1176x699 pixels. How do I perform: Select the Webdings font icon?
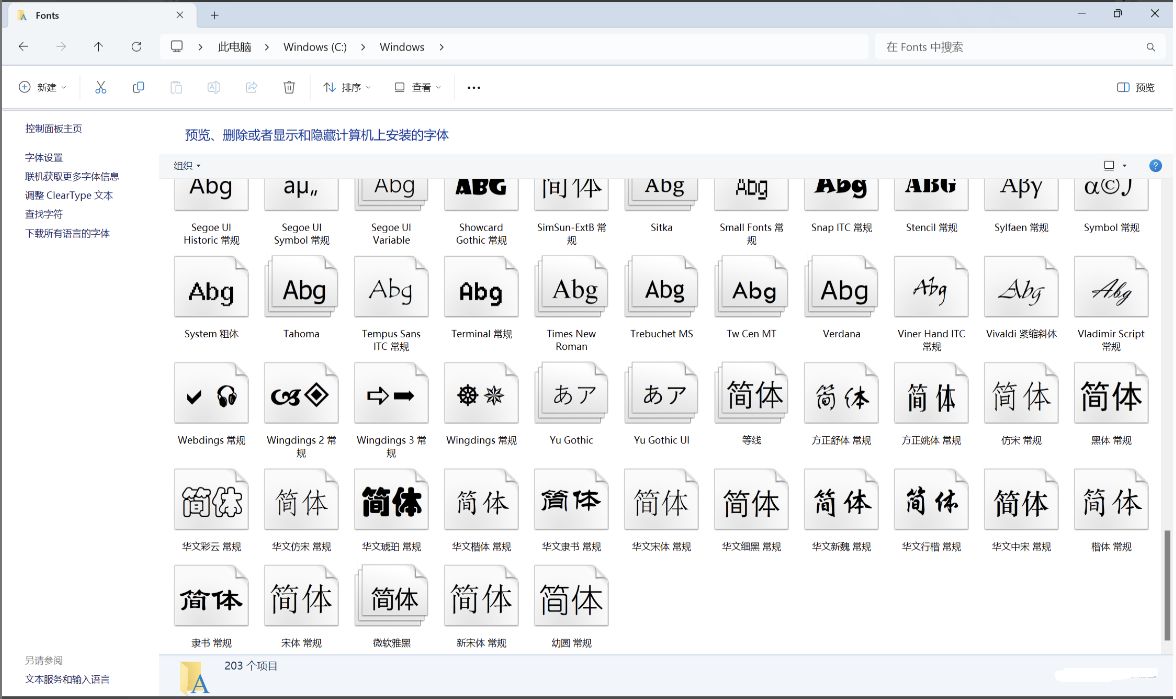[212, 393]
